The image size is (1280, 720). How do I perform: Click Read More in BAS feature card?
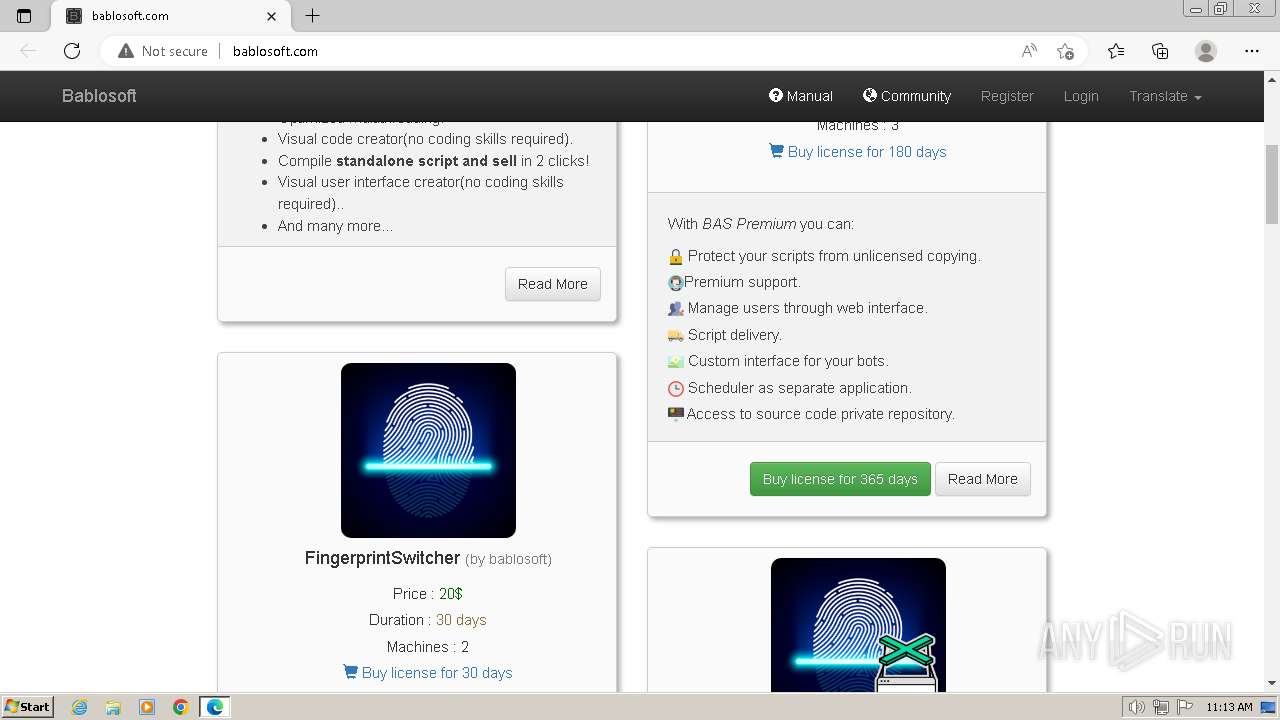(x=553, y=284)
